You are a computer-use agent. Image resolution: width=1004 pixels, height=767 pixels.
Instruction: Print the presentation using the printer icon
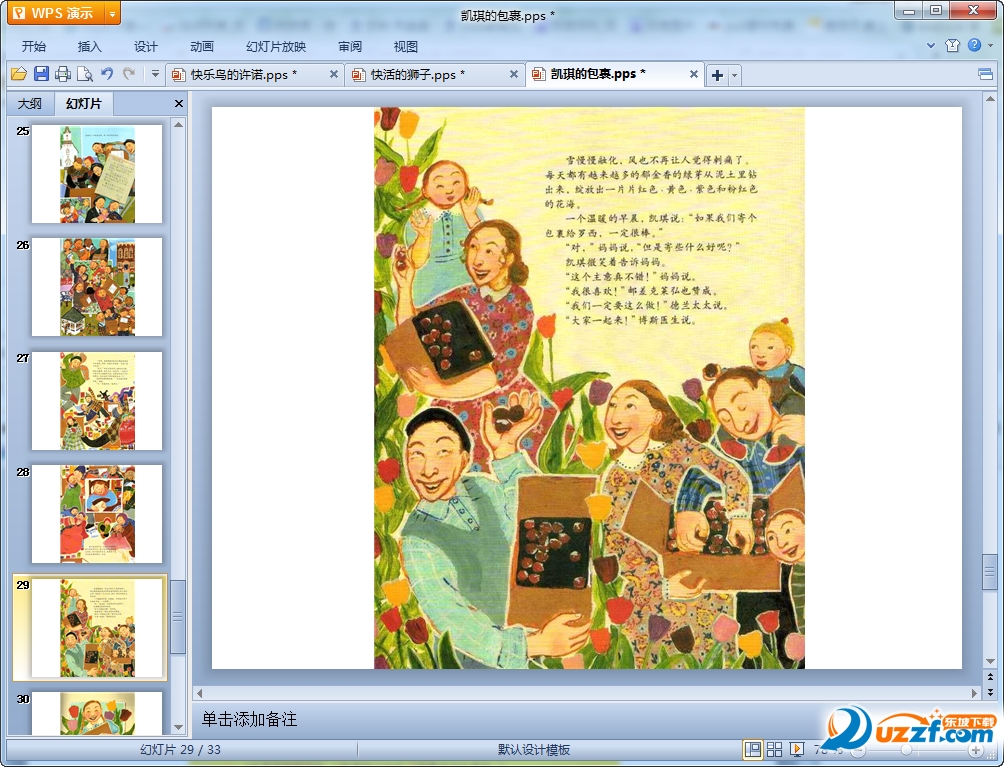63,74
